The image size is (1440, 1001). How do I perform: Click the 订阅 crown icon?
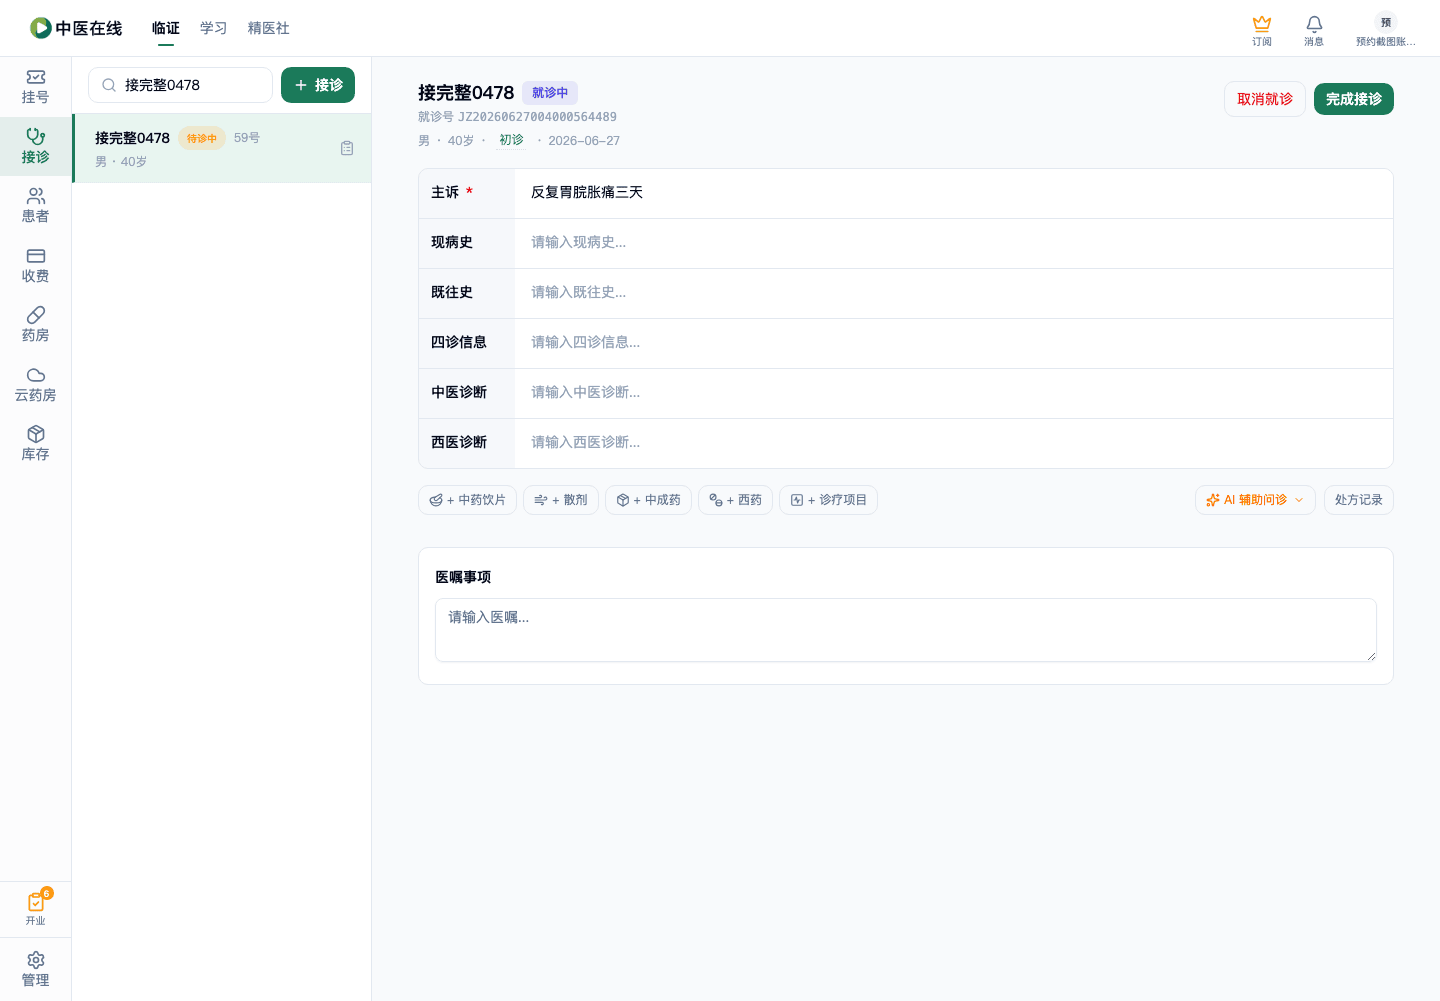[x=1262, y=30]
